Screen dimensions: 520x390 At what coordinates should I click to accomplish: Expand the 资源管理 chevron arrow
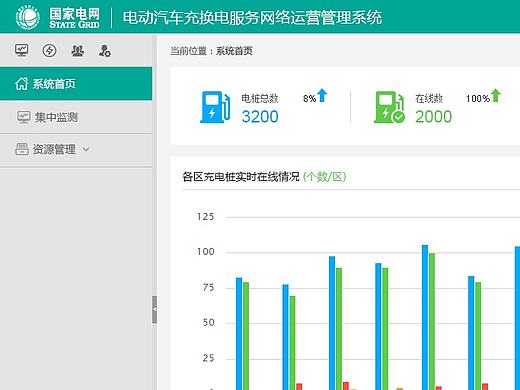[86, 150]
